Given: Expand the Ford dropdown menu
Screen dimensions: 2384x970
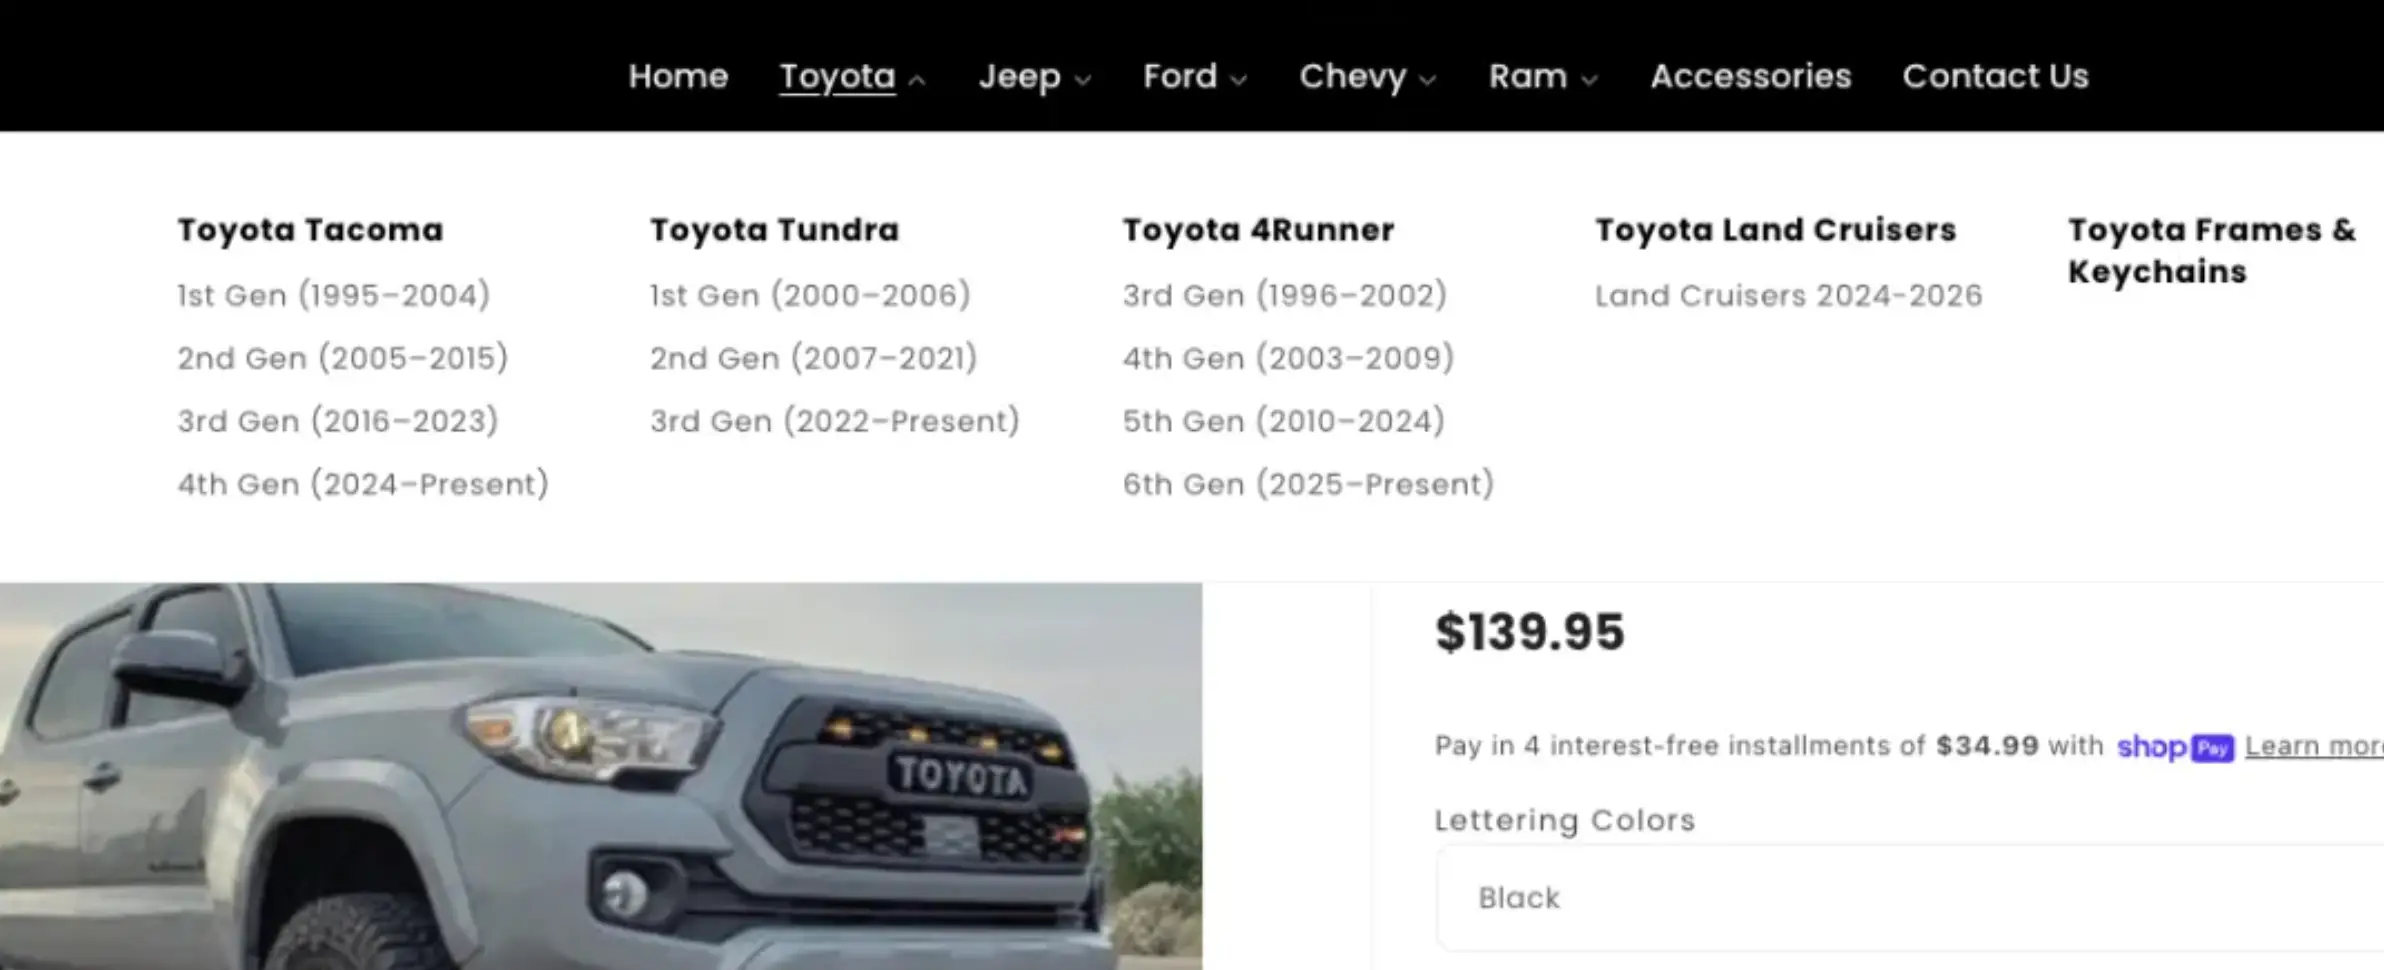Looking at the screenshot, I should click(x=1194, y=77).
